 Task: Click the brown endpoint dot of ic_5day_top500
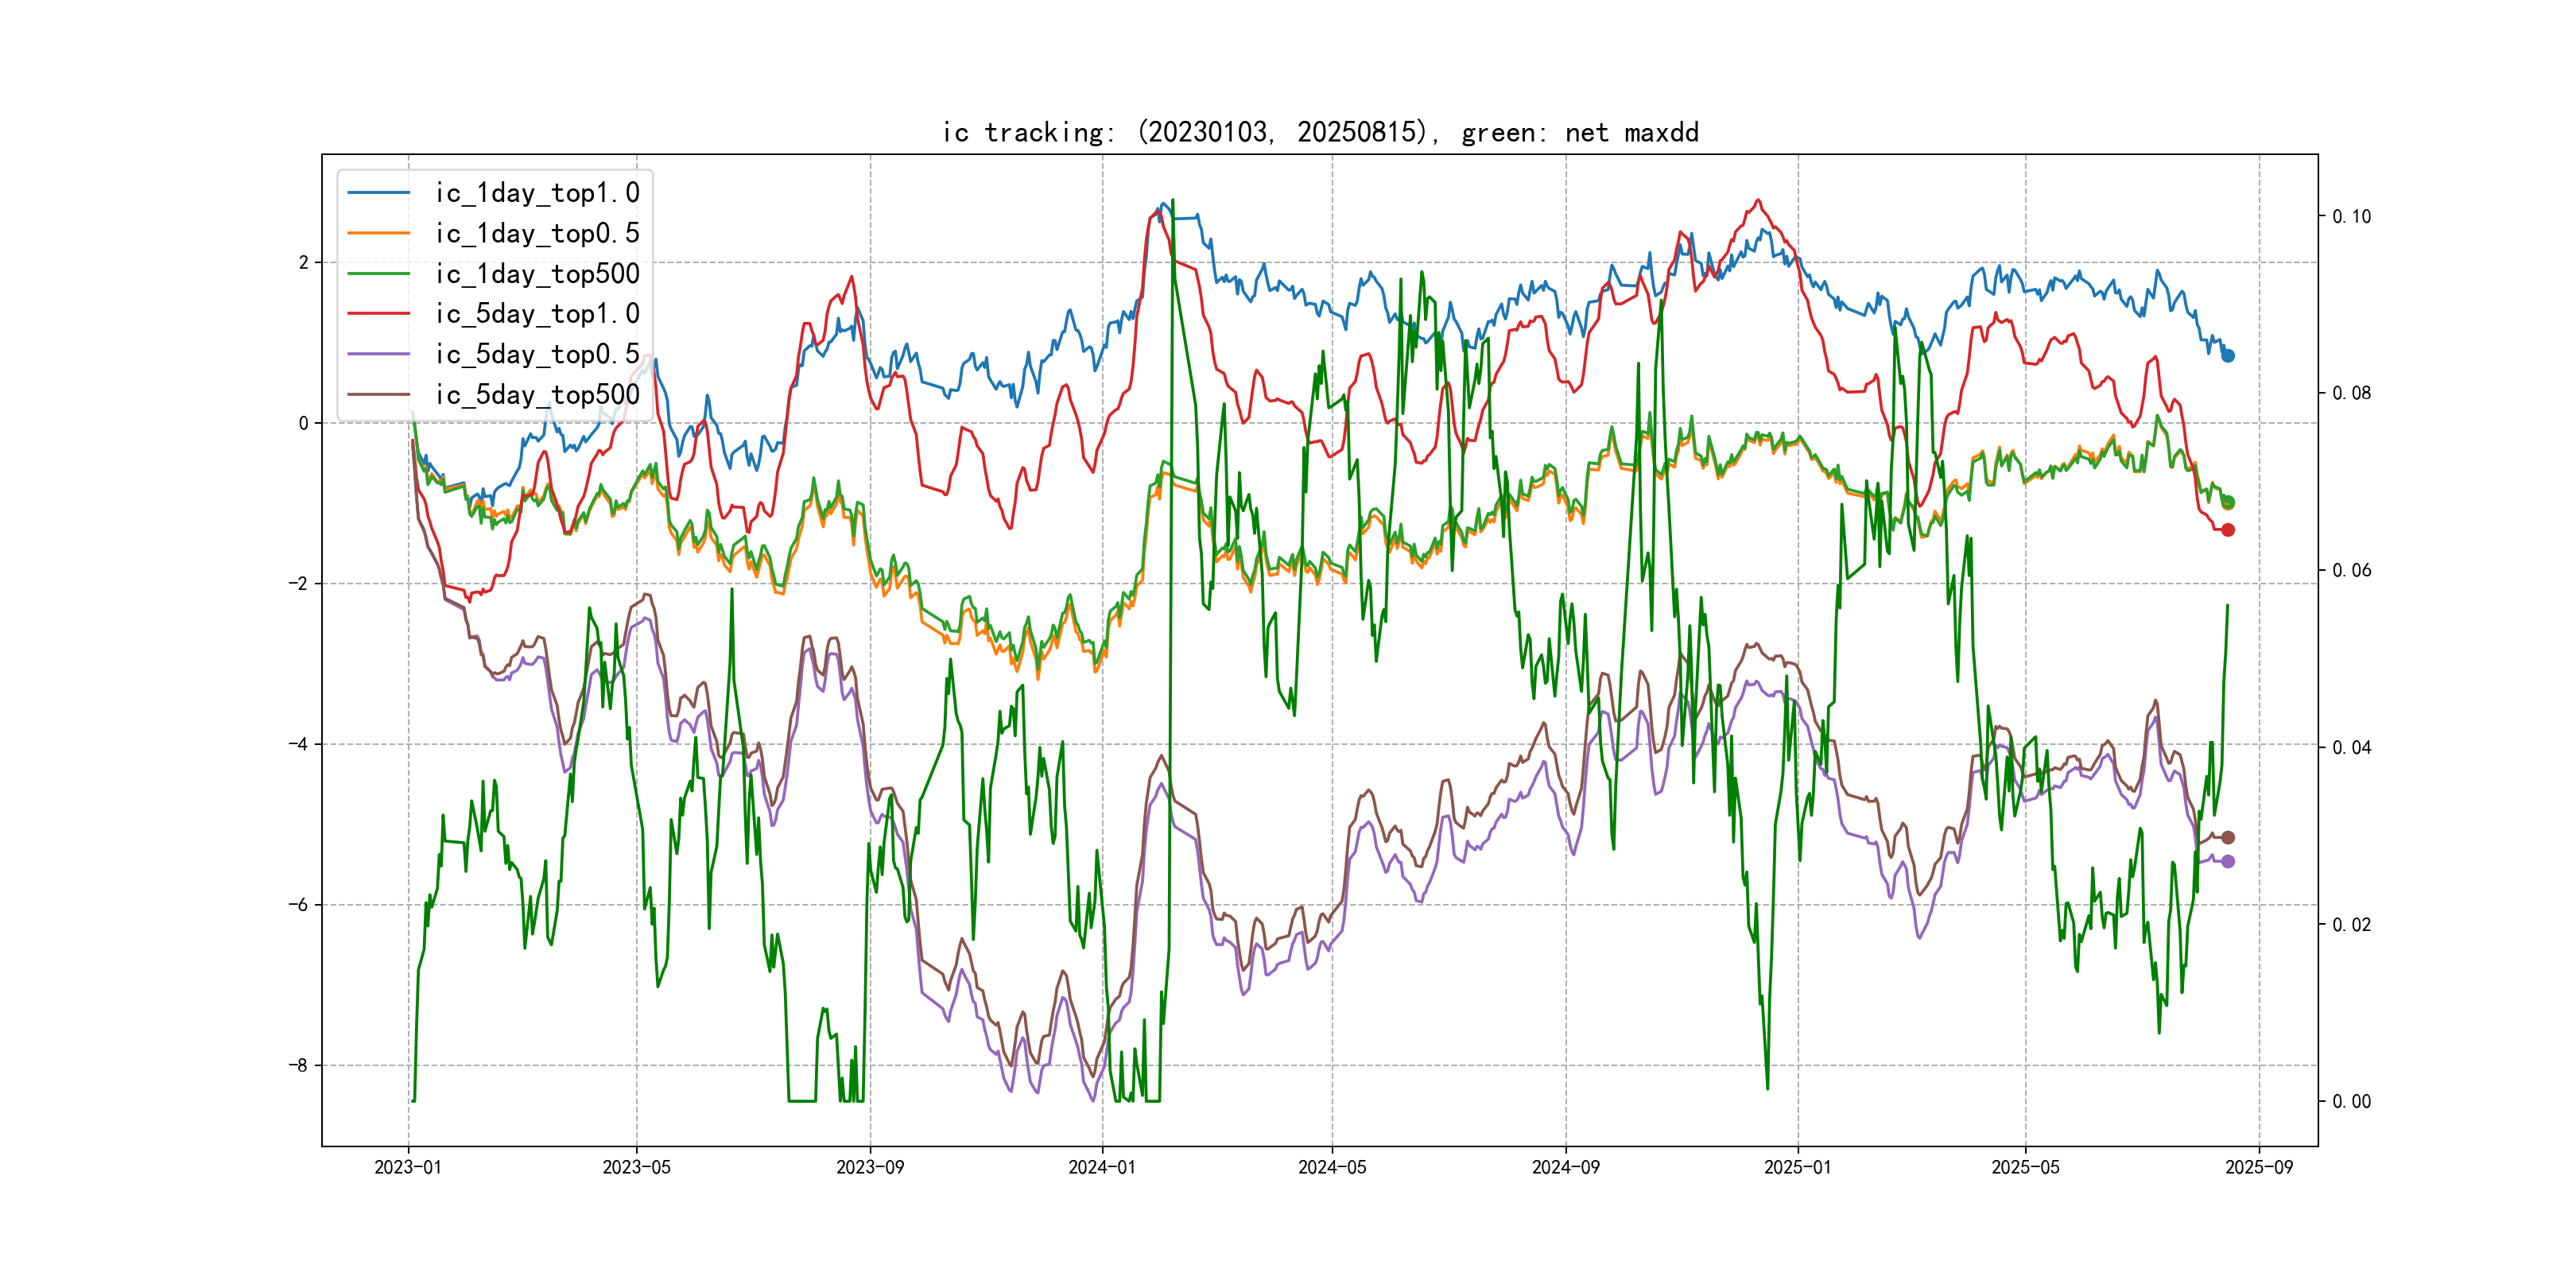point(2227,837)
